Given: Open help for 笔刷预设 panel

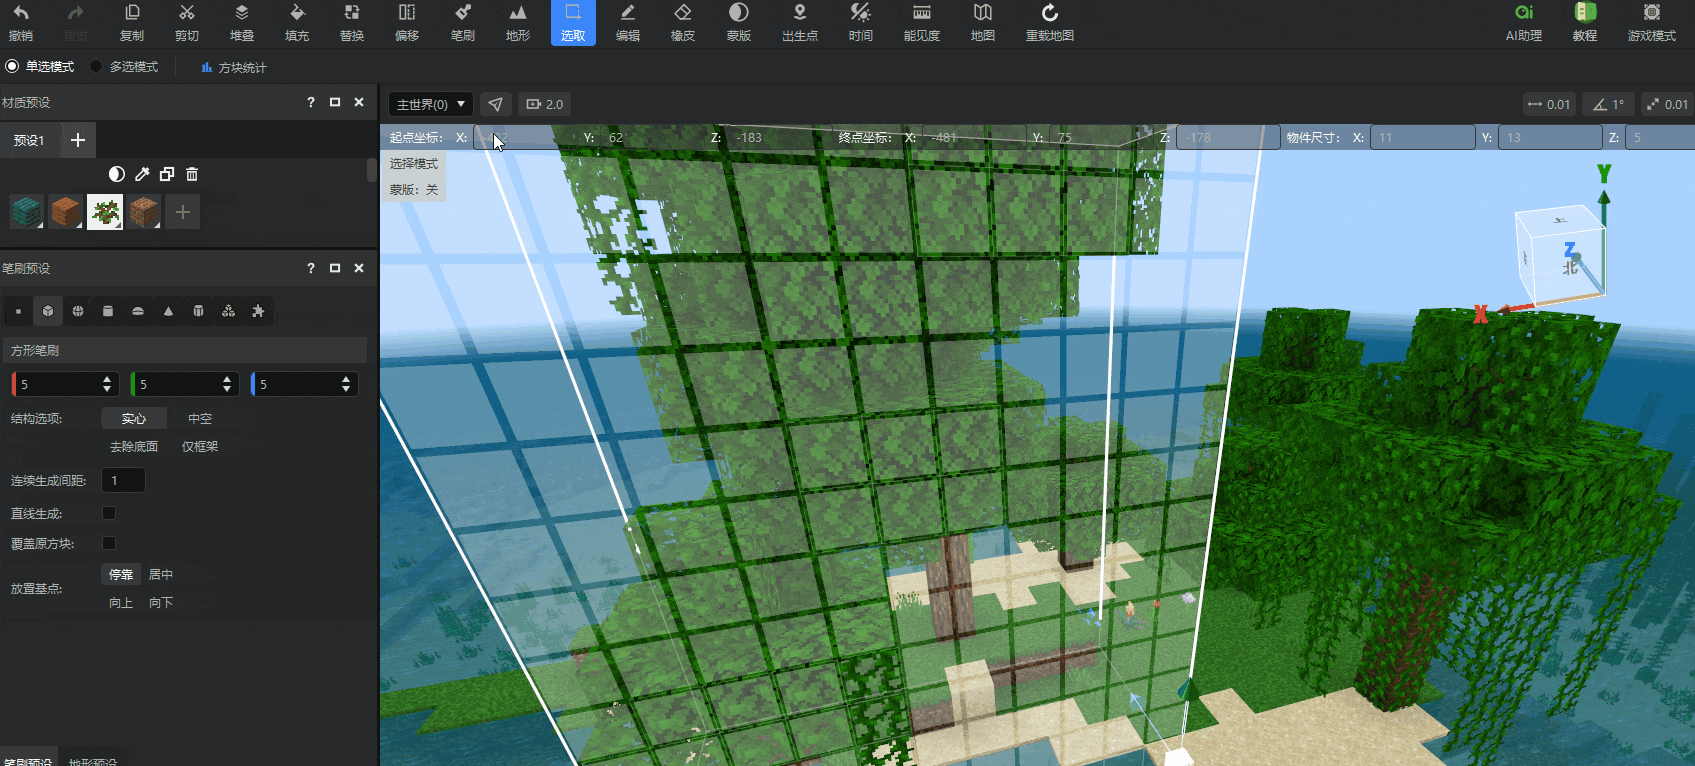Looking at the screenshot, I should [311, 268].
